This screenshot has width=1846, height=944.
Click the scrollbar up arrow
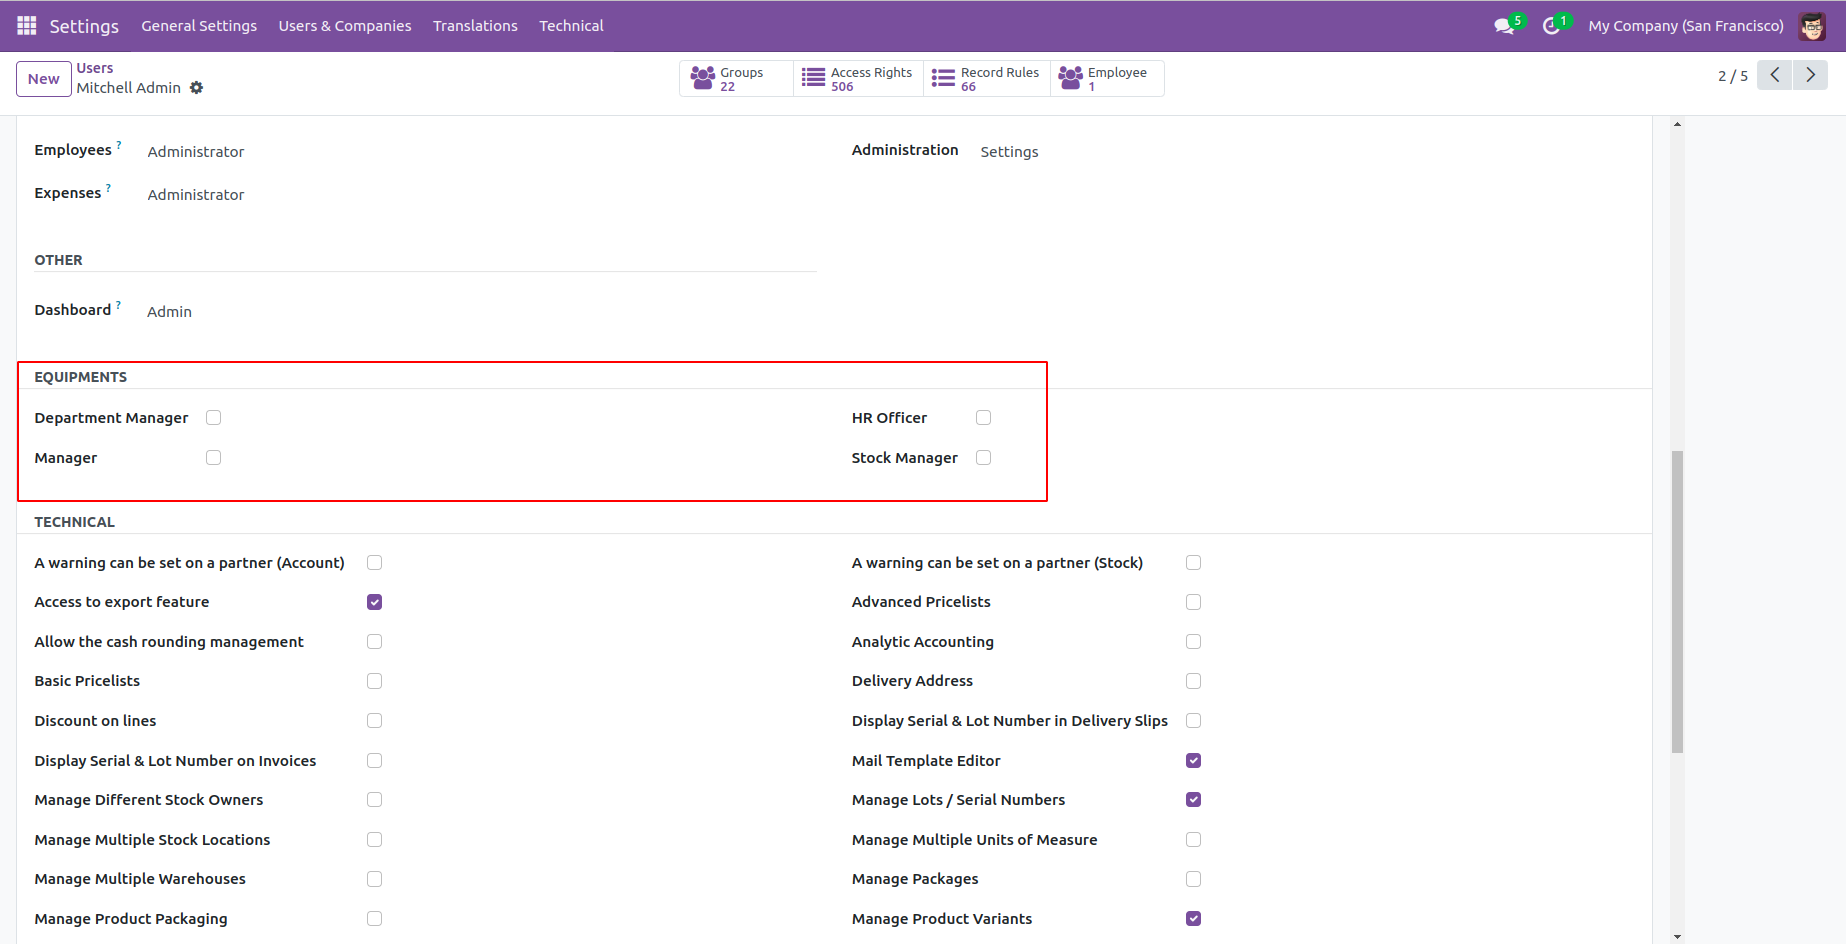click(x=1677, y=124)
